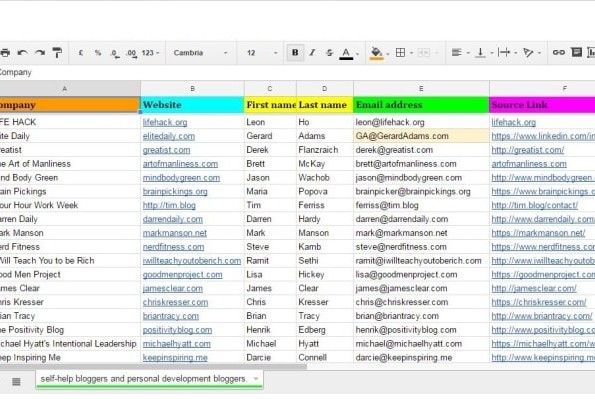The height and width of the screenshot is (399, 595).
Task: Select the cell containing Ramit
Action: pos(270,261)
